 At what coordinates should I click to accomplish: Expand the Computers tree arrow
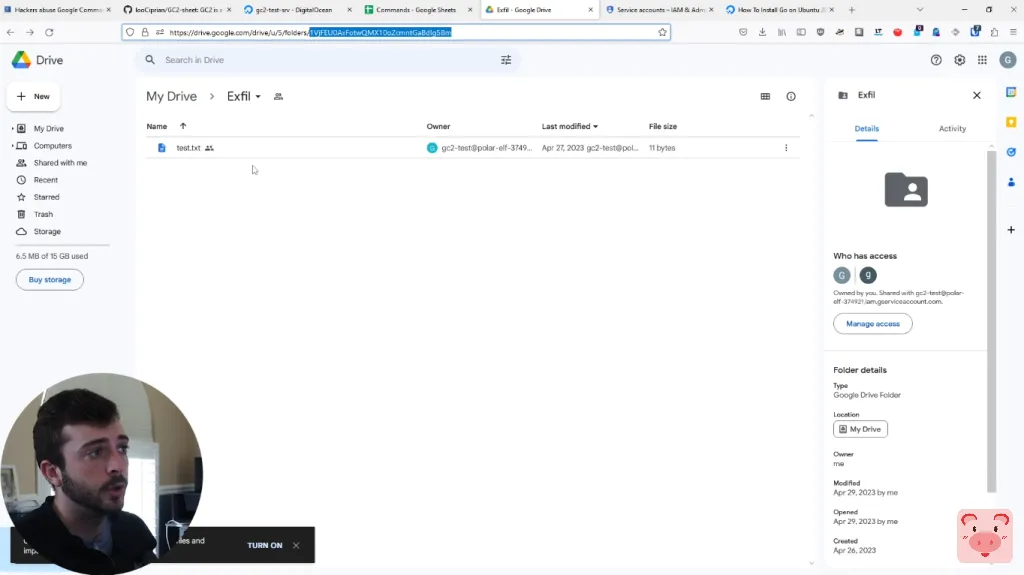tap(12, 146)
